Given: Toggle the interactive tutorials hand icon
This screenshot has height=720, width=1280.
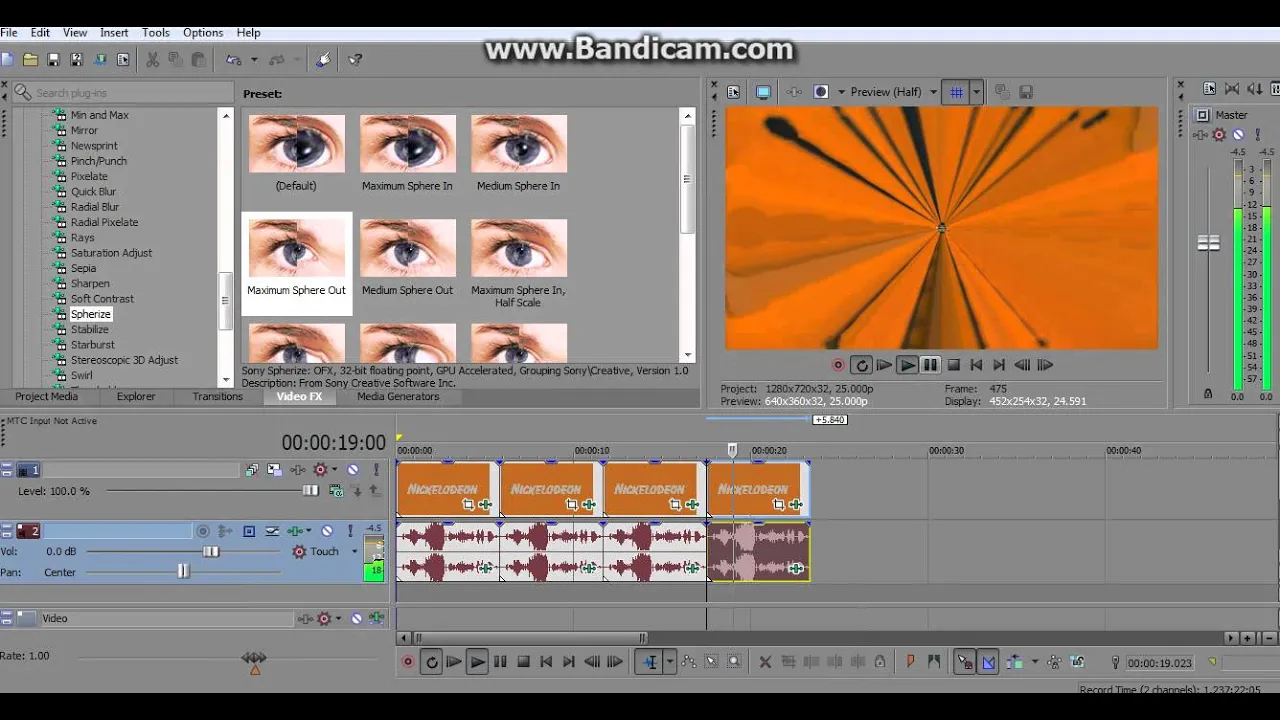Looking at the screenshot, I should 323,60.
